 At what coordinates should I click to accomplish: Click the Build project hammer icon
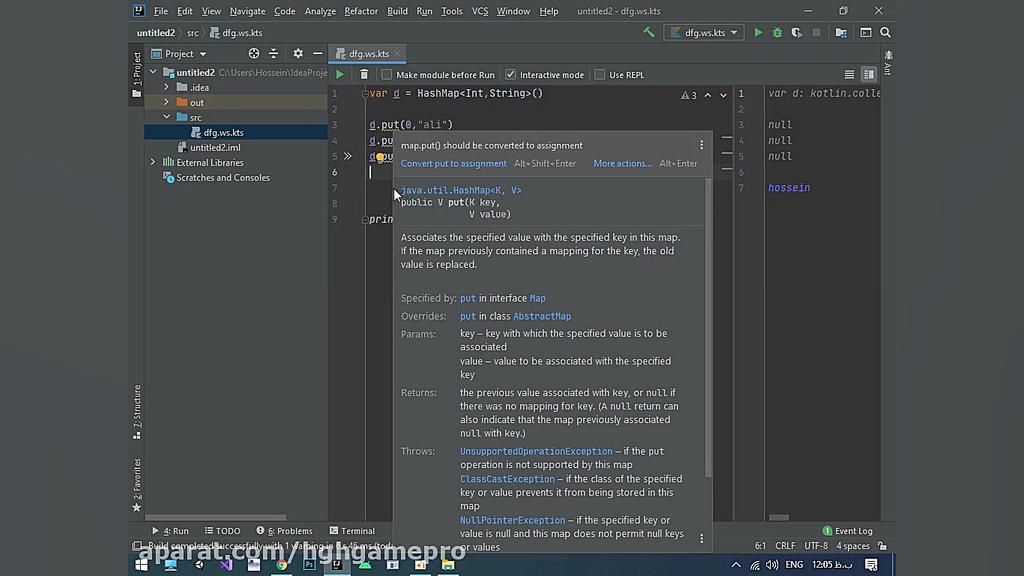point(649,33)
